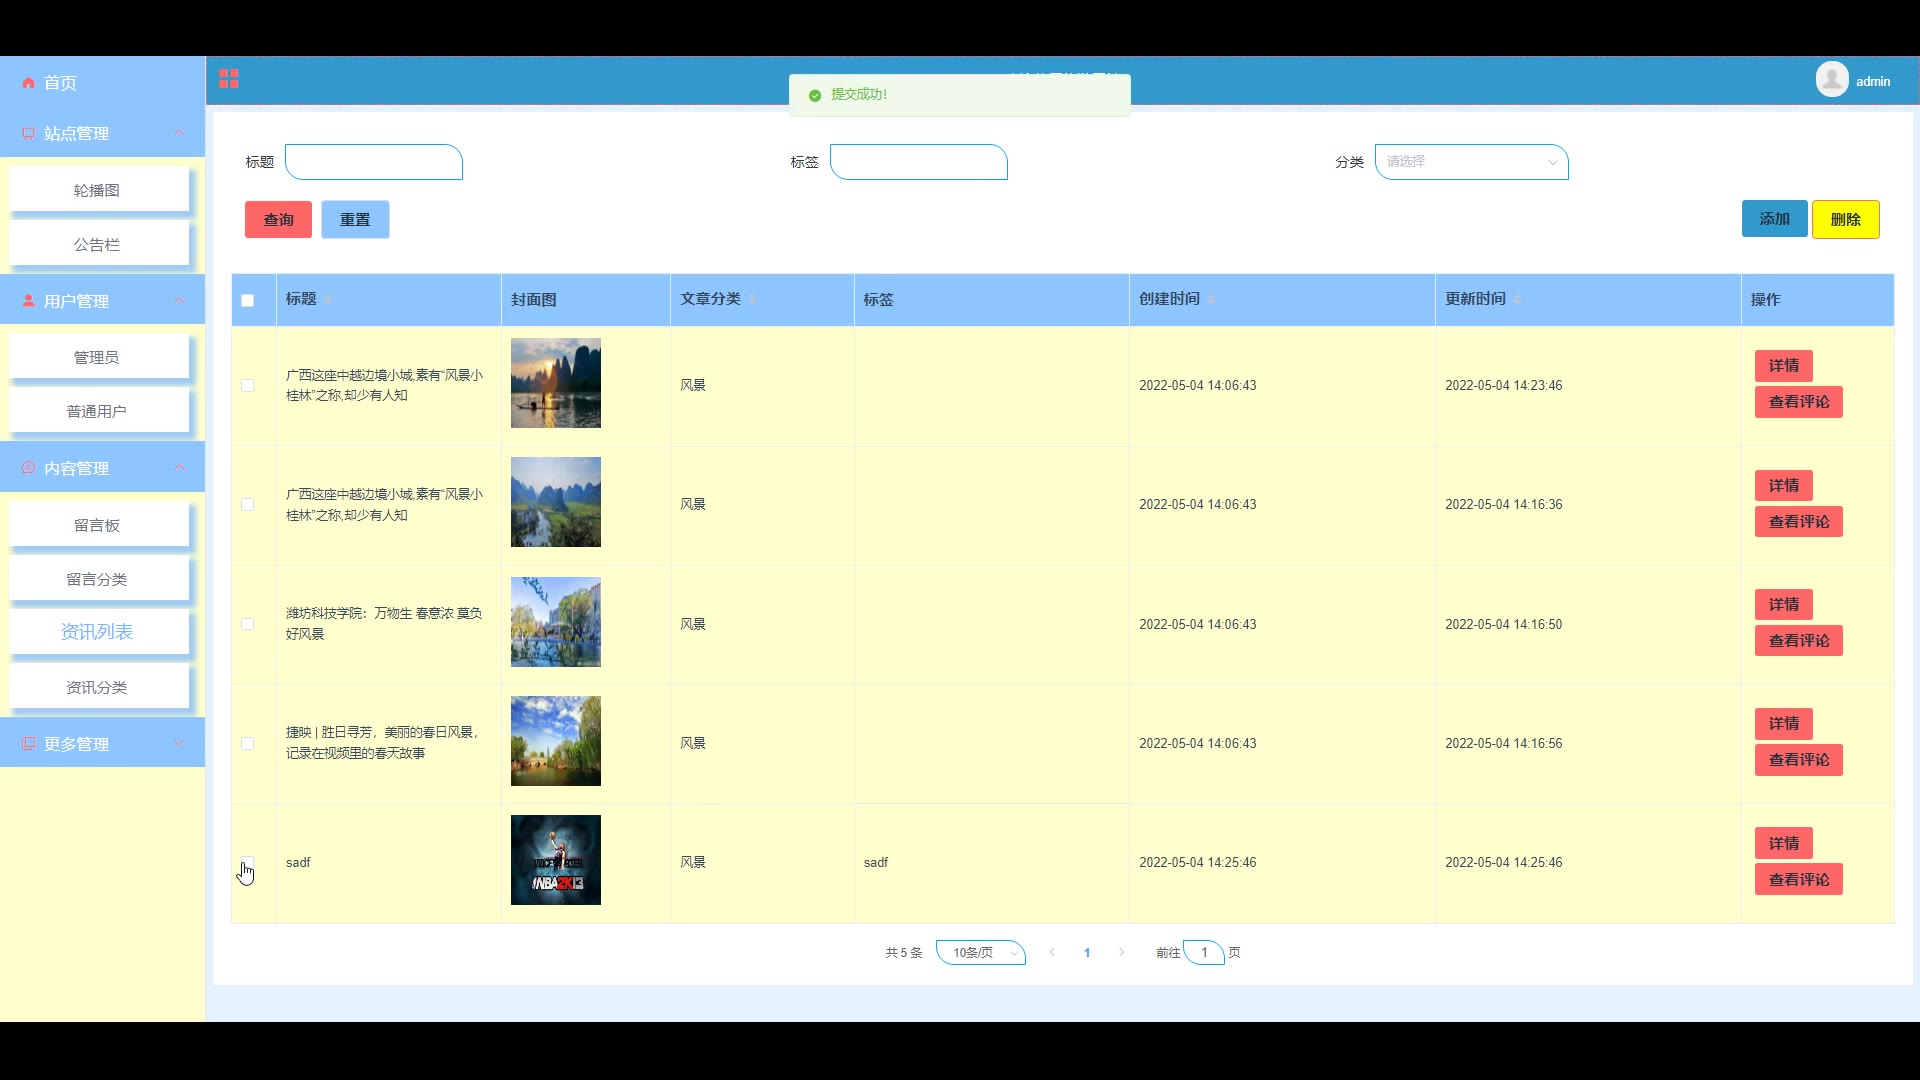This screenshot has width=1920, height=1080.
Task: Click the 用户管理 person icon
Action: [x=28, y=301]
